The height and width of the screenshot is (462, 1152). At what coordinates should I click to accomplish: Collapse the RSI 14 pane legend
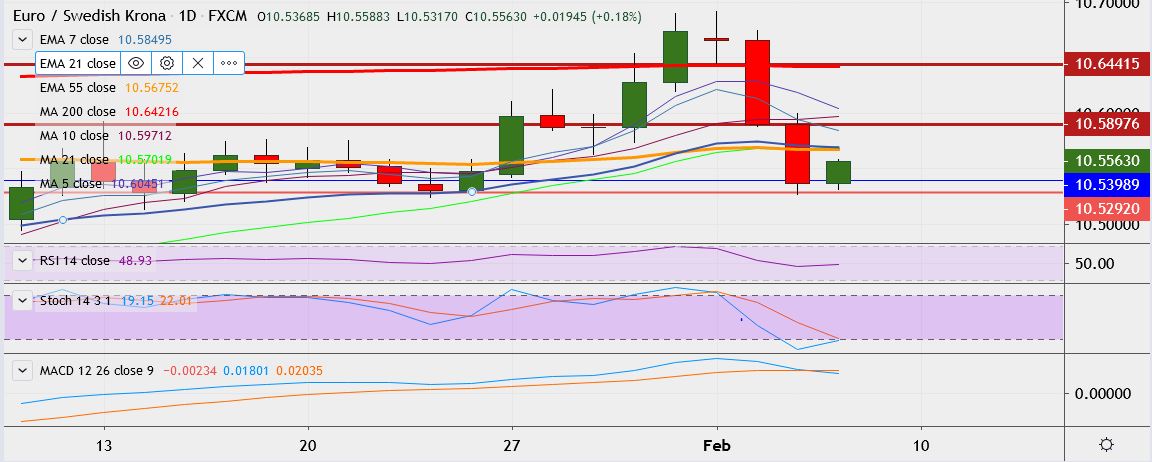coord(23,260)
